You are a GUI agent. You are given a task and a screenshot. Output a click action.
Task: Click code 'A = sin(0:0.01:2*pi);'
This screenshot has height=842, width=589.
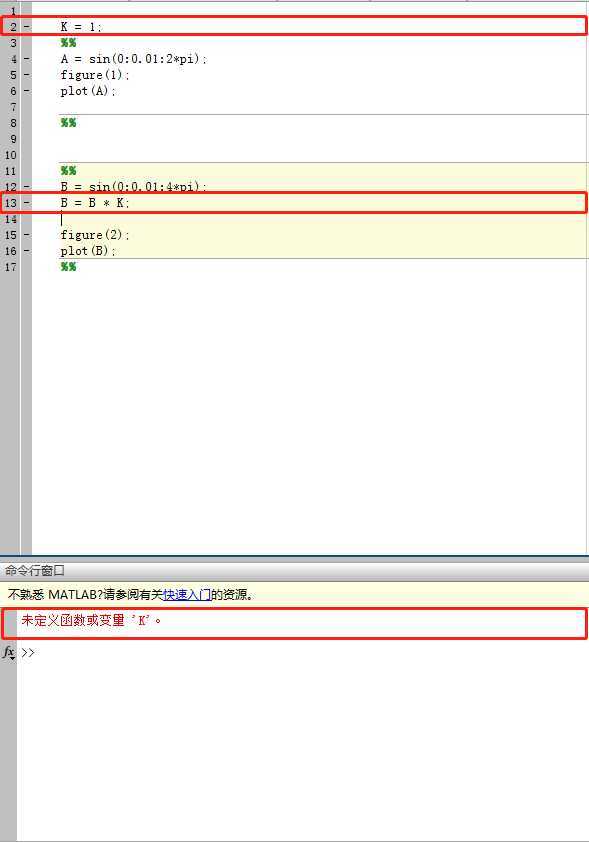click(x=134, y=59)
